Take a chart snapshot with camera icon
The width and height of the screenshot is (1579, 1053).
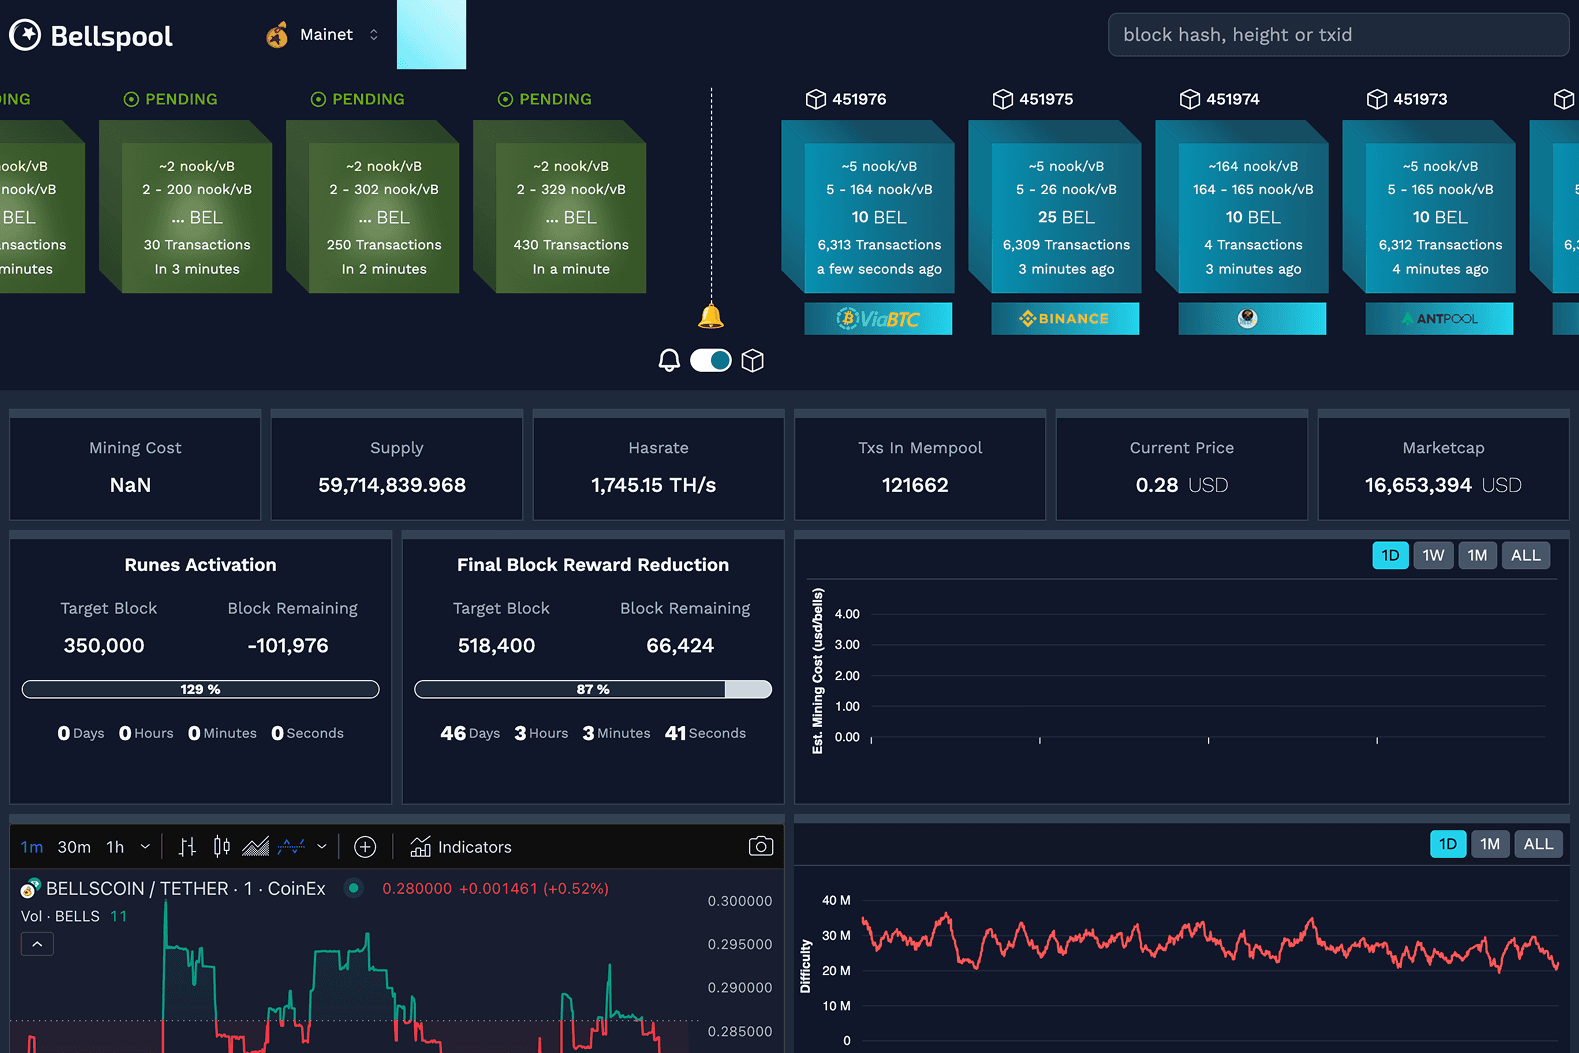pyautogui.click(x=761, y=846)
